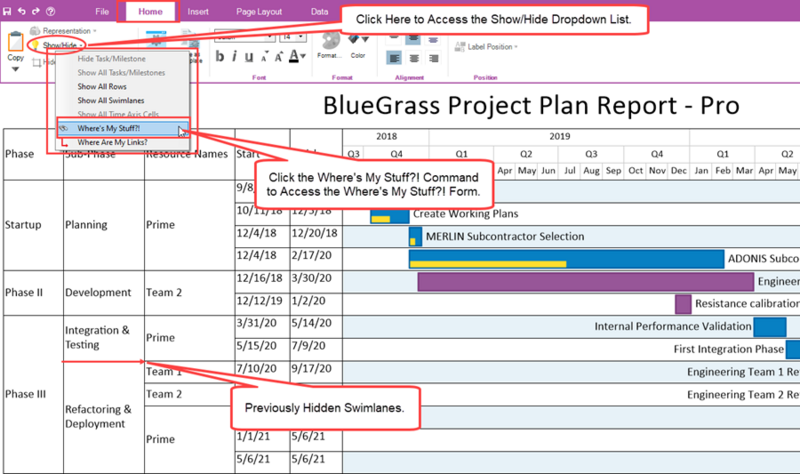
Task: Select Where's My Stuff?! menu command
Action: [x=122, y=129]
